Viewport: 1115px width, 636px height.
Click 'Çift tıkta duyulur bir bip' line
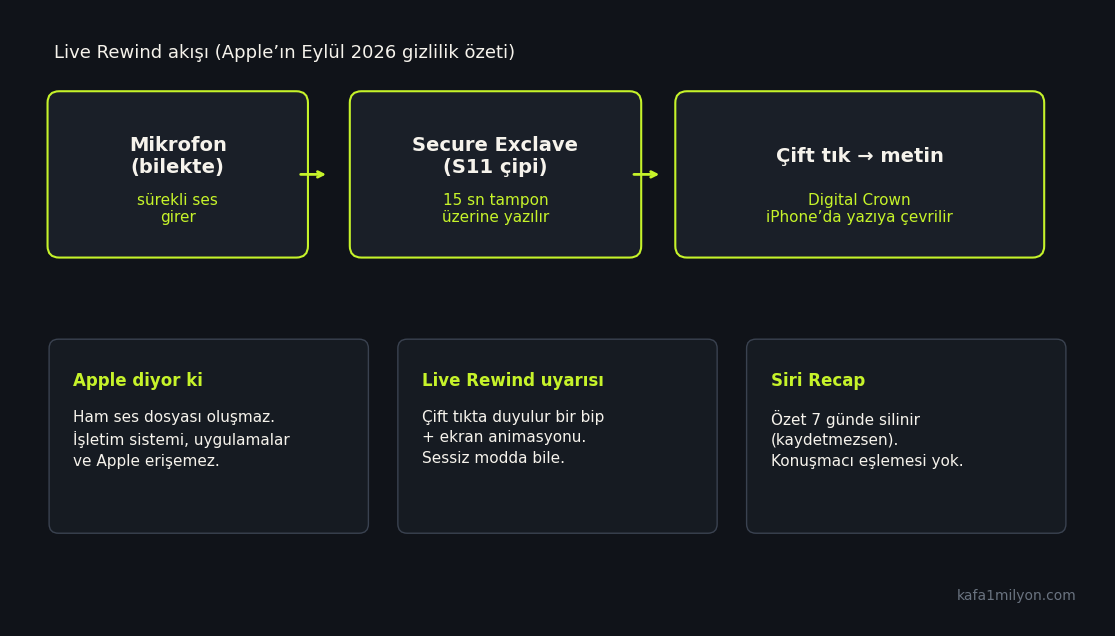coord(513,417)
